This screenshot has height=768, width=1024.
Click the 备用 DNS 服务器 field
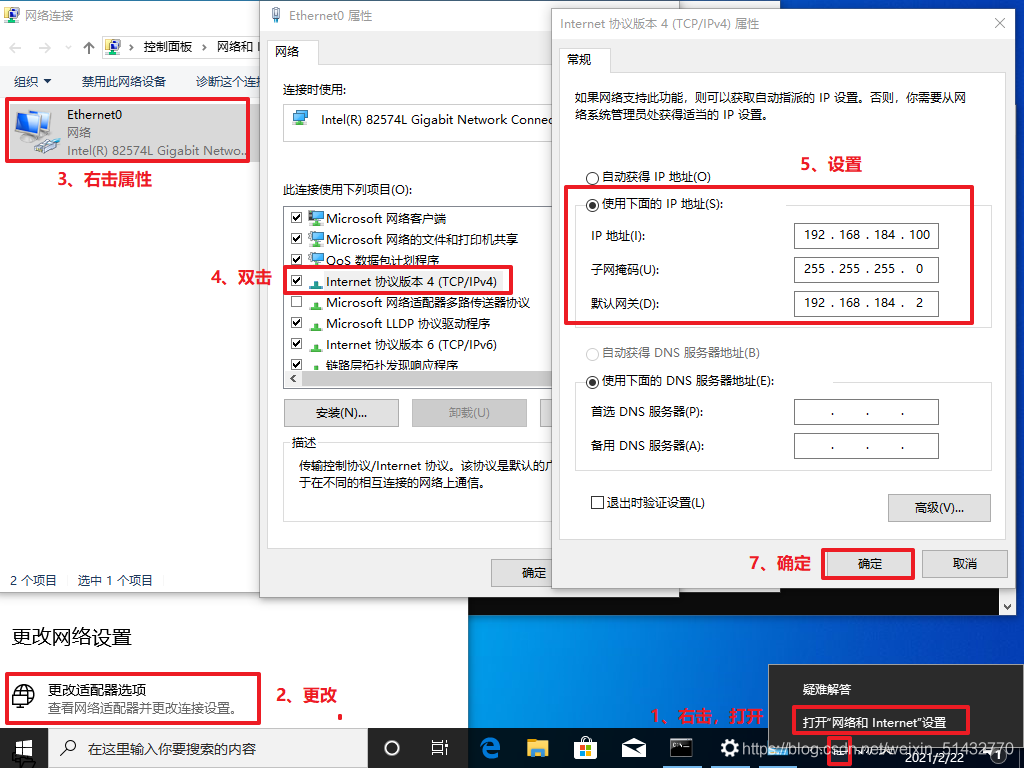click(x=866, y=446)
